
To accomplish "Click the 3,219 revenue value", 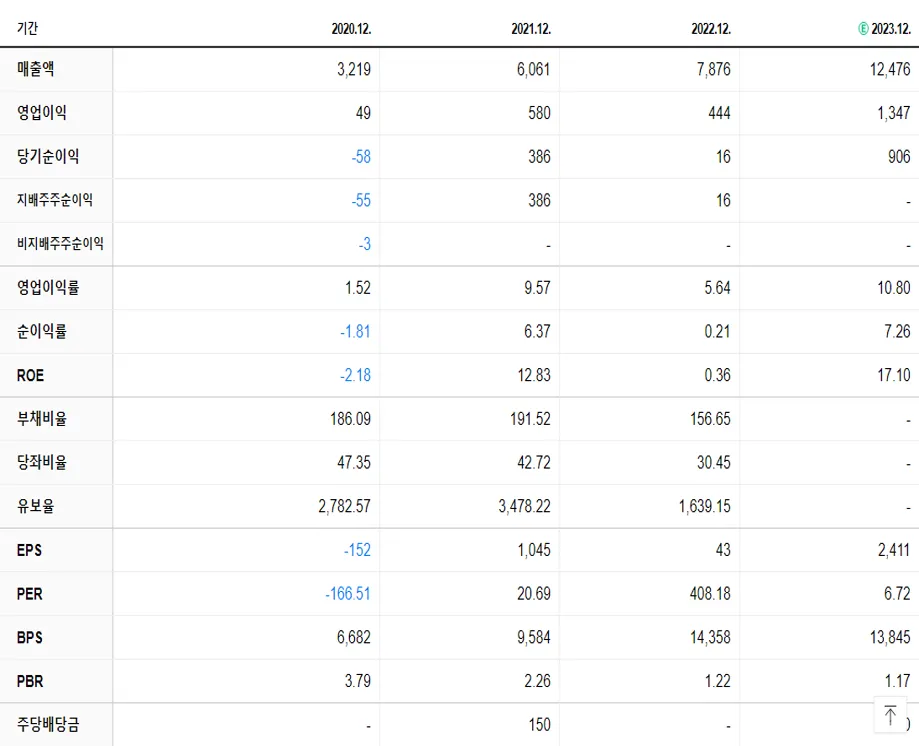I will [x=354, y=70].
